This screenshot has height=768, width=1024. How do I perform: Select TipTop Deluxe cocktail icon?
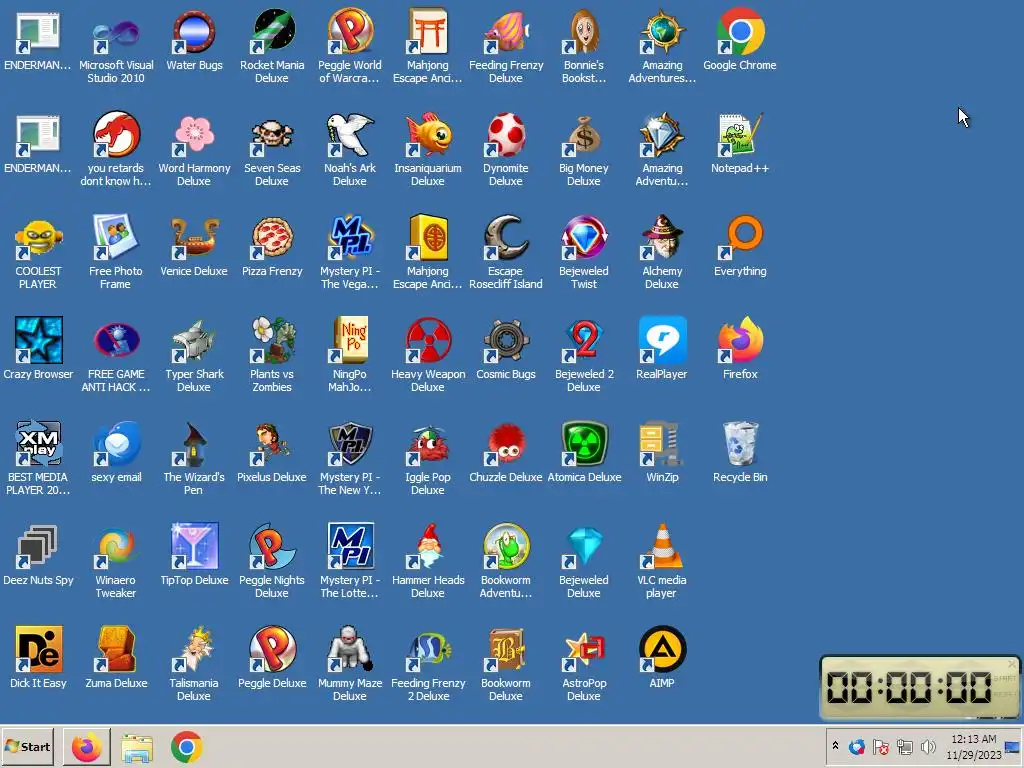[194, 547]
